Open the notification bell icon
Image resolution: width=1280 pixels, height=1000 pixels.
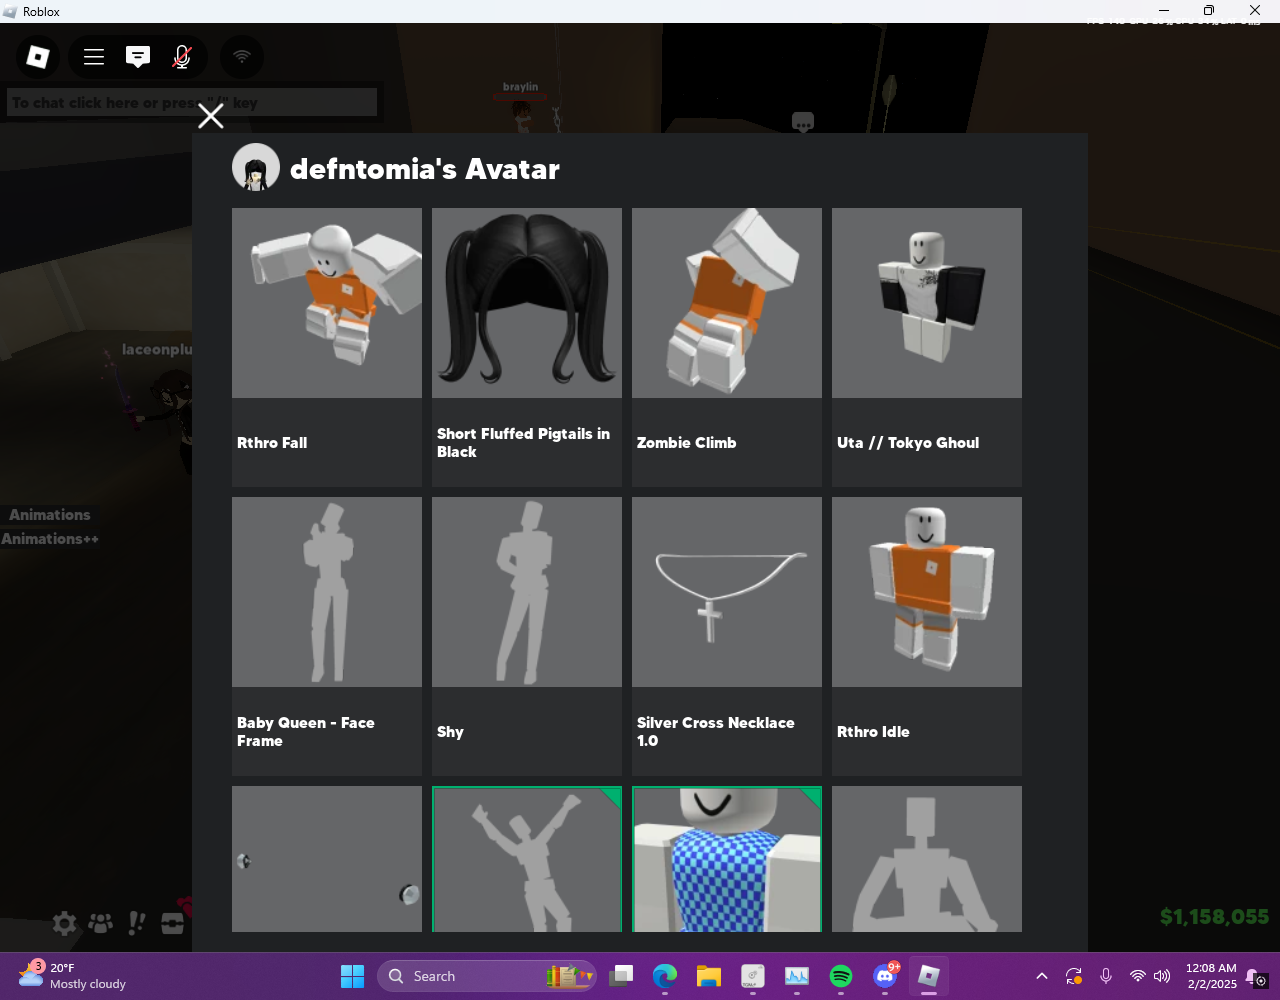1257,977
